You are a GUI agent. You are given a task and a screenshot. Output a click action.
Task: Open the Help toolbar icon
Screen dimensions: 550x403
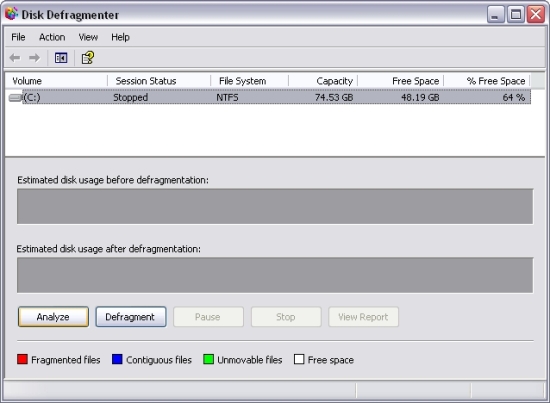pos(87,58)
